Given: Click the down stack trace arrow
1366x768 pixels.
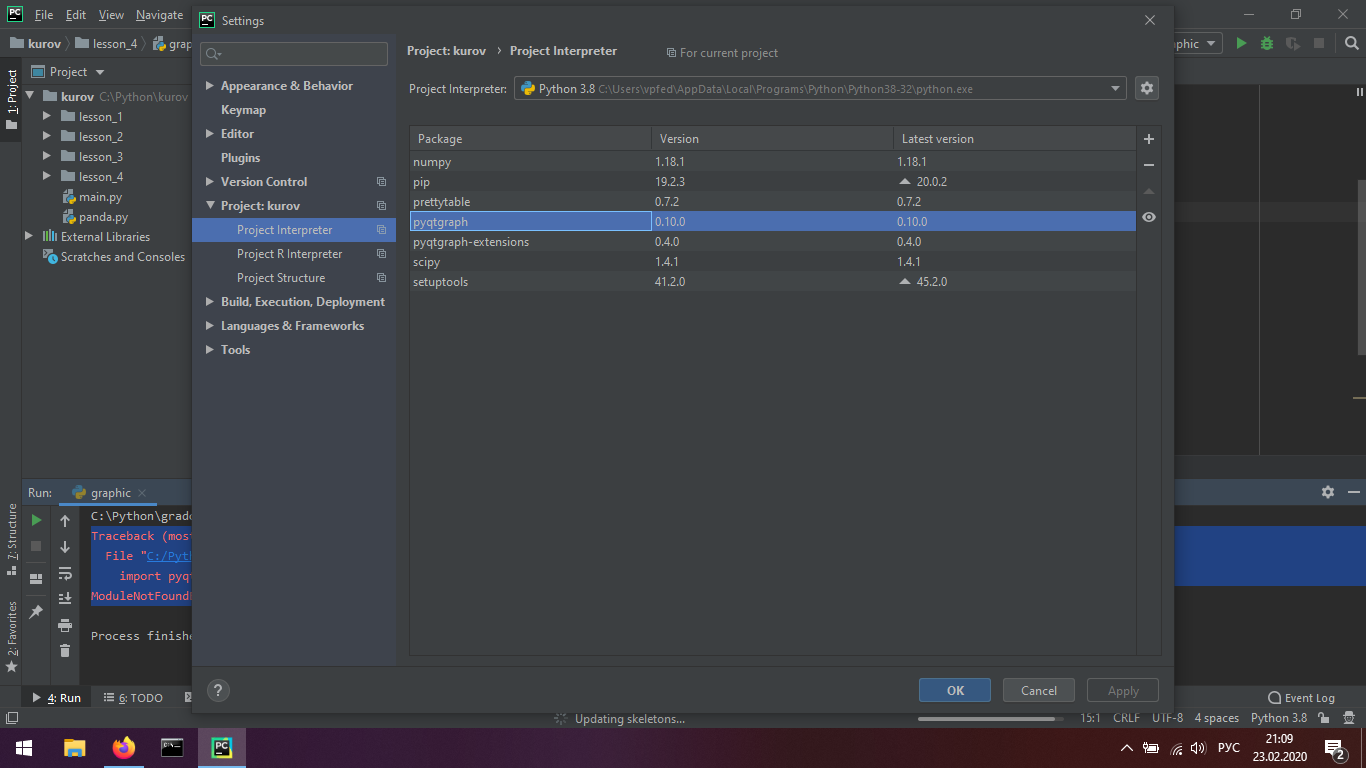Looking at the screenshot, I should coord(65,547).
